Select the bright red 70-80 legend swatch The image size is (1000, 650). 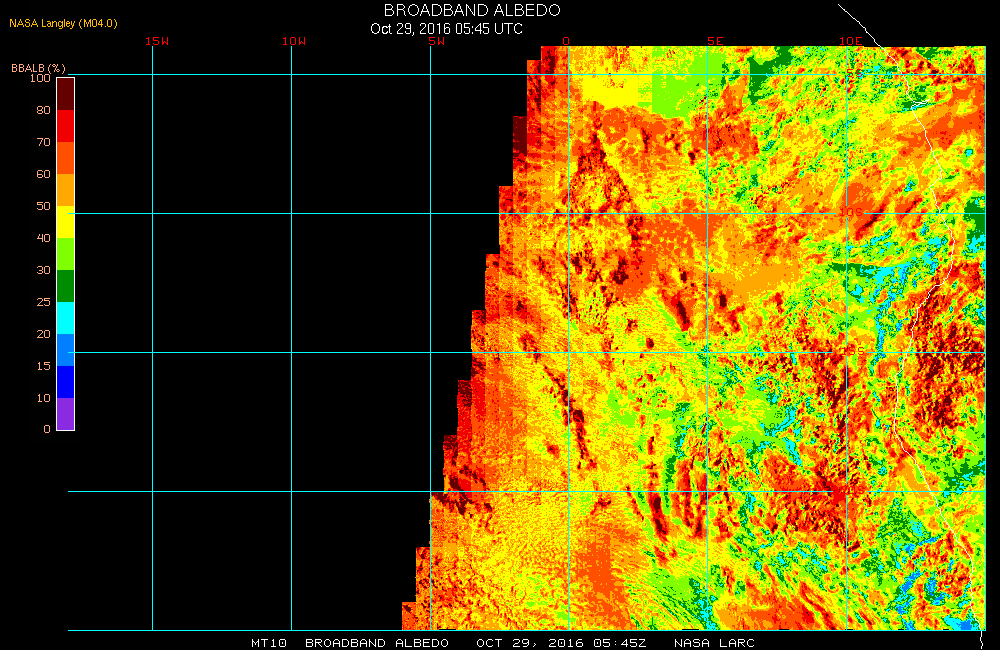point(65,126)
